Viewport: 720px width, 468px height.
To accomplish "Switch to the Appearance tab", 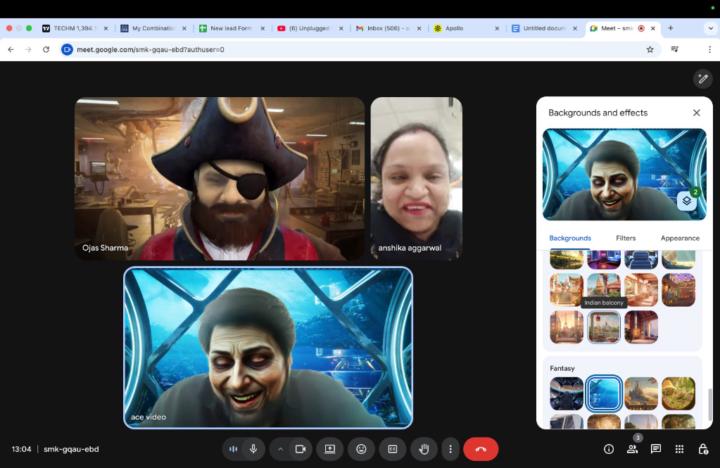I will (x=679, y=238).
